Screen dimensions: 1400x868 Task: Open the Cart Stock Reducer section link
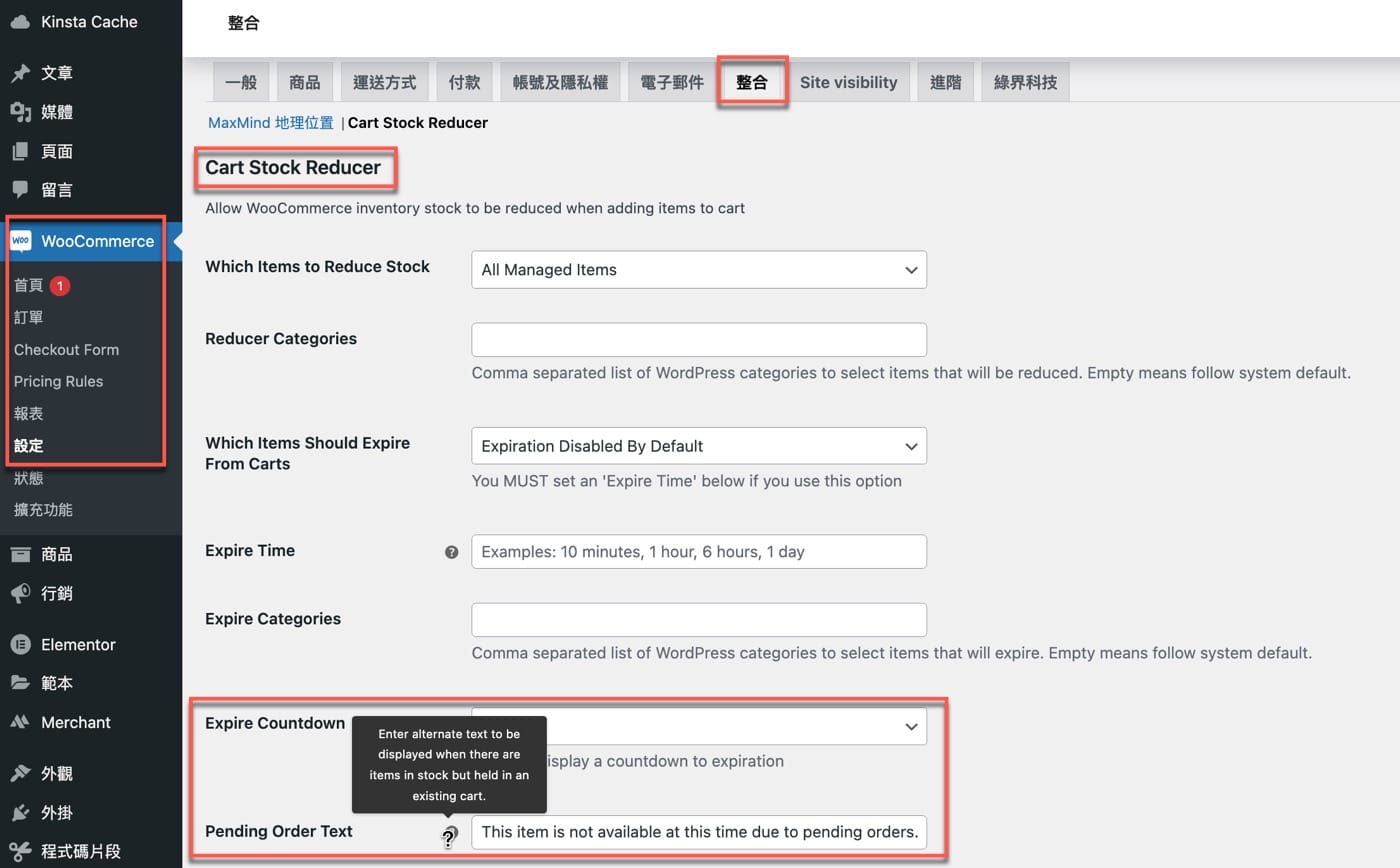[418, 123]
